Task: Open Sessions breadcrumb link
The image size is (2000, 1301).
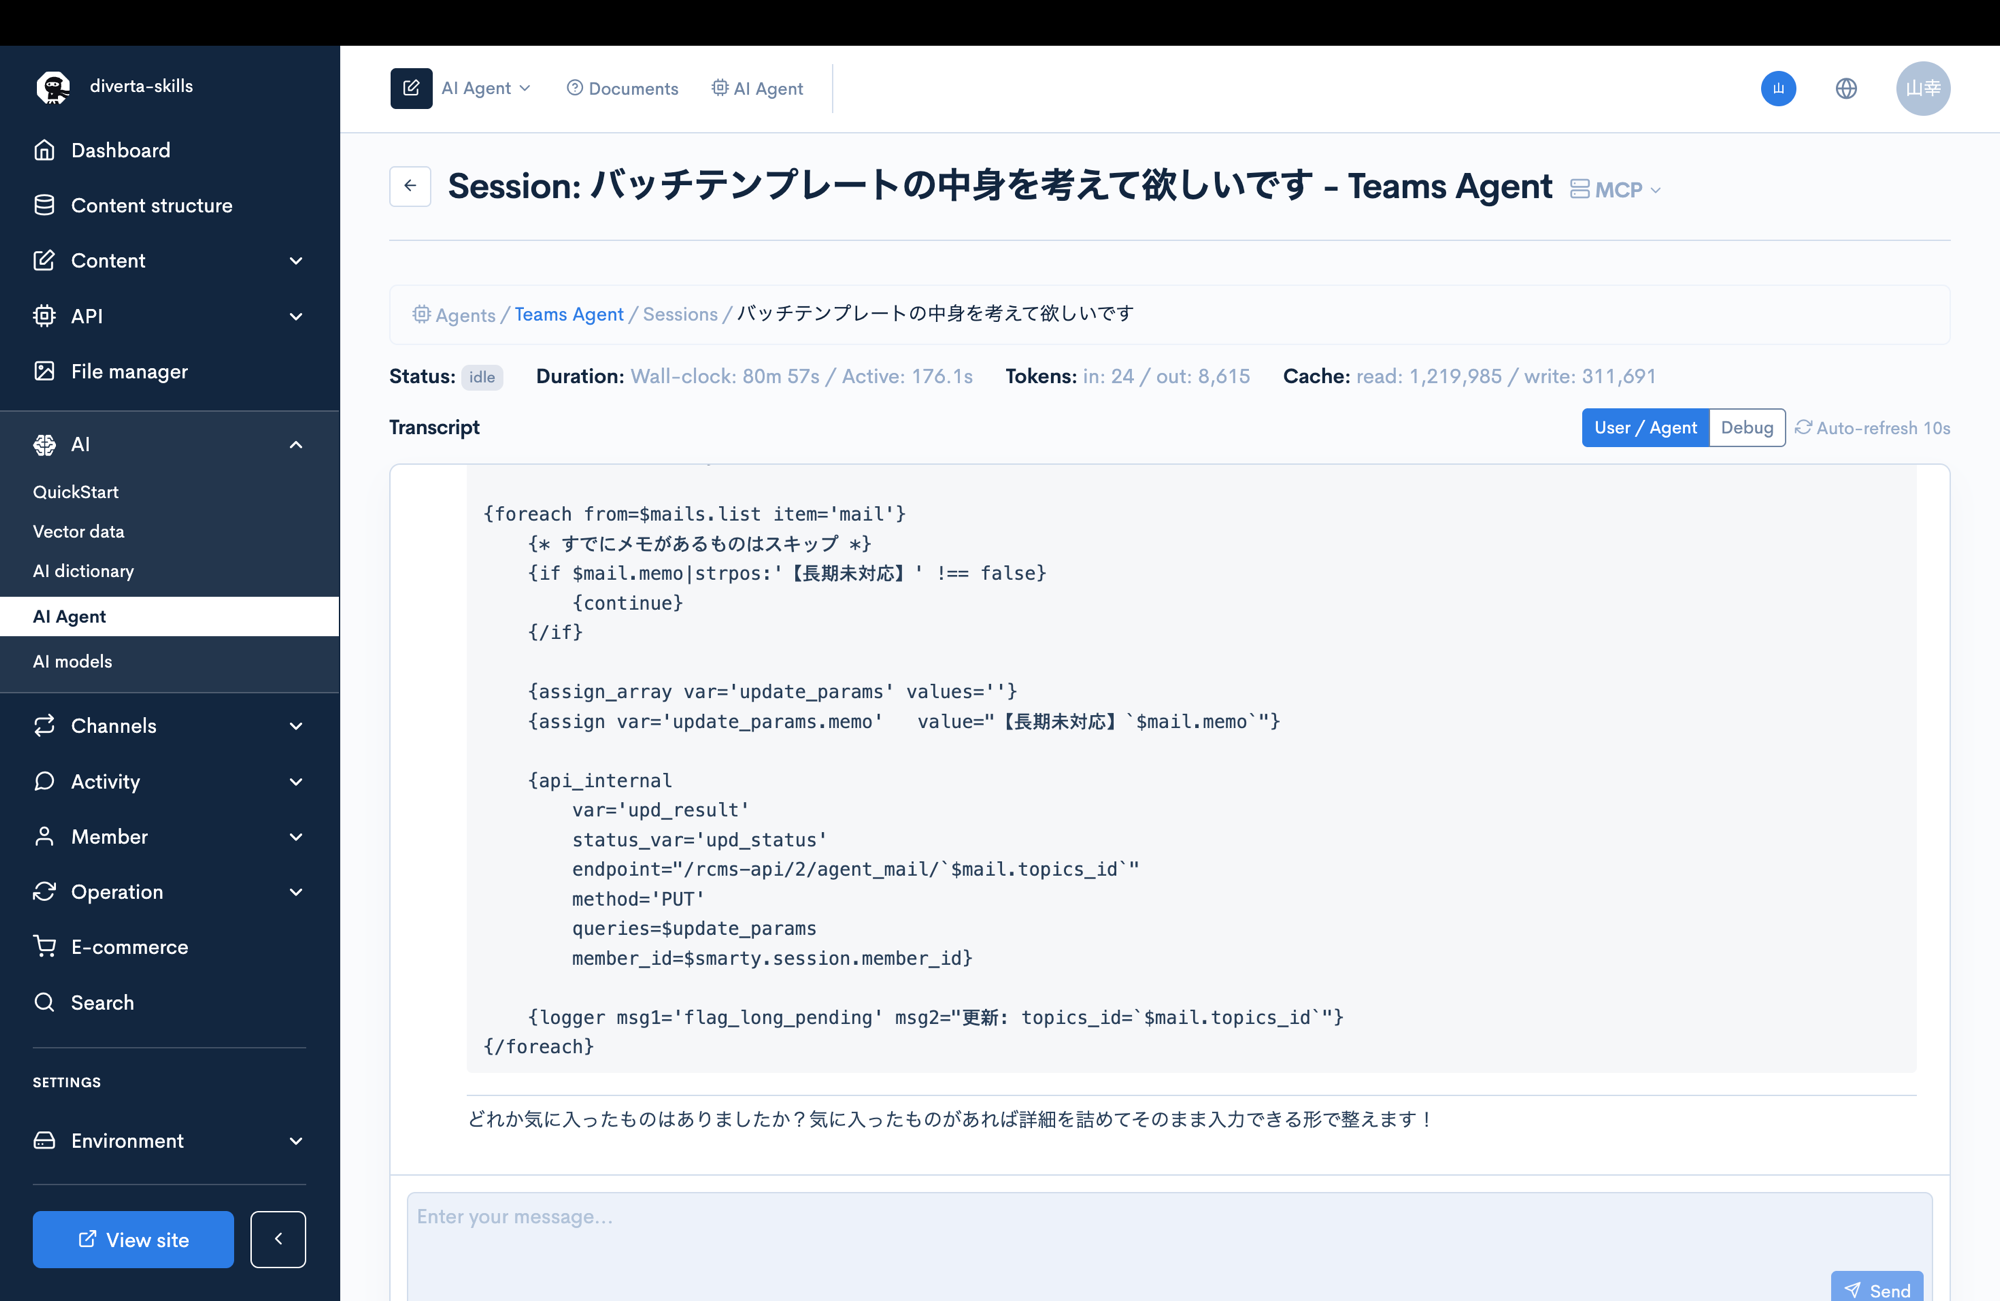Action: pos(680,314)
